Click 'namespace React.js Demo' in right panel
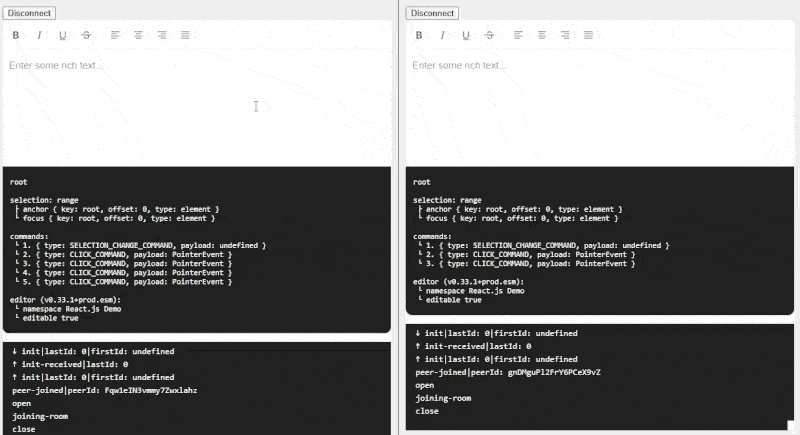 pyautogui.click(x=474, y=291)
